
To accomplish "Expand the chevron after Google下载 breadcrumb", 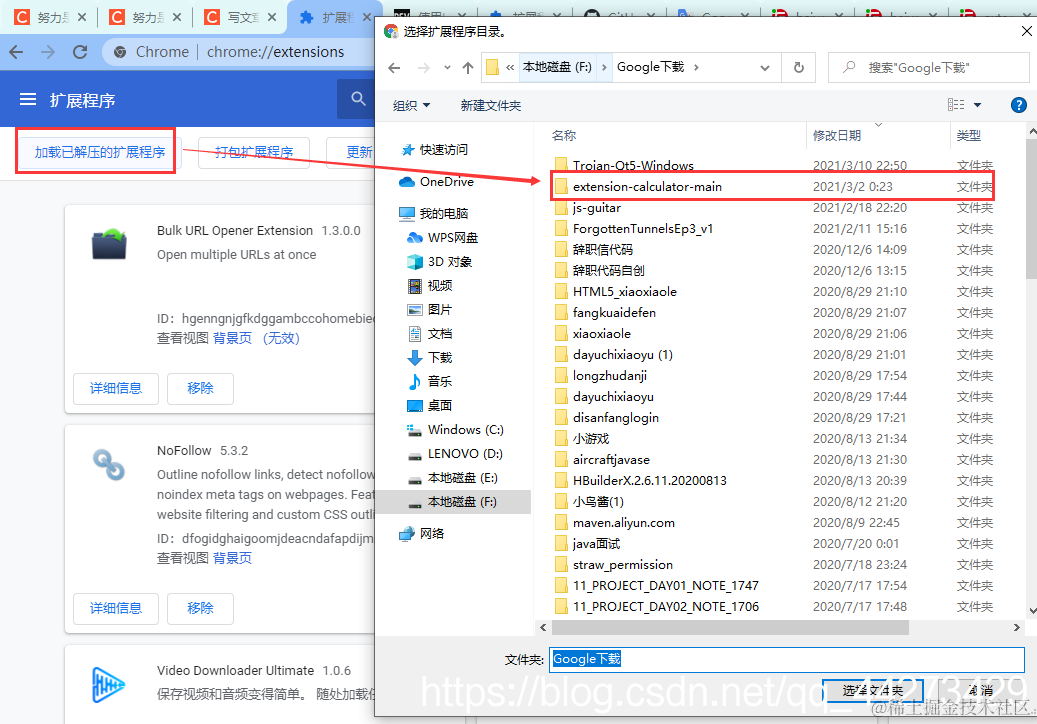I will tap(696, 67).
